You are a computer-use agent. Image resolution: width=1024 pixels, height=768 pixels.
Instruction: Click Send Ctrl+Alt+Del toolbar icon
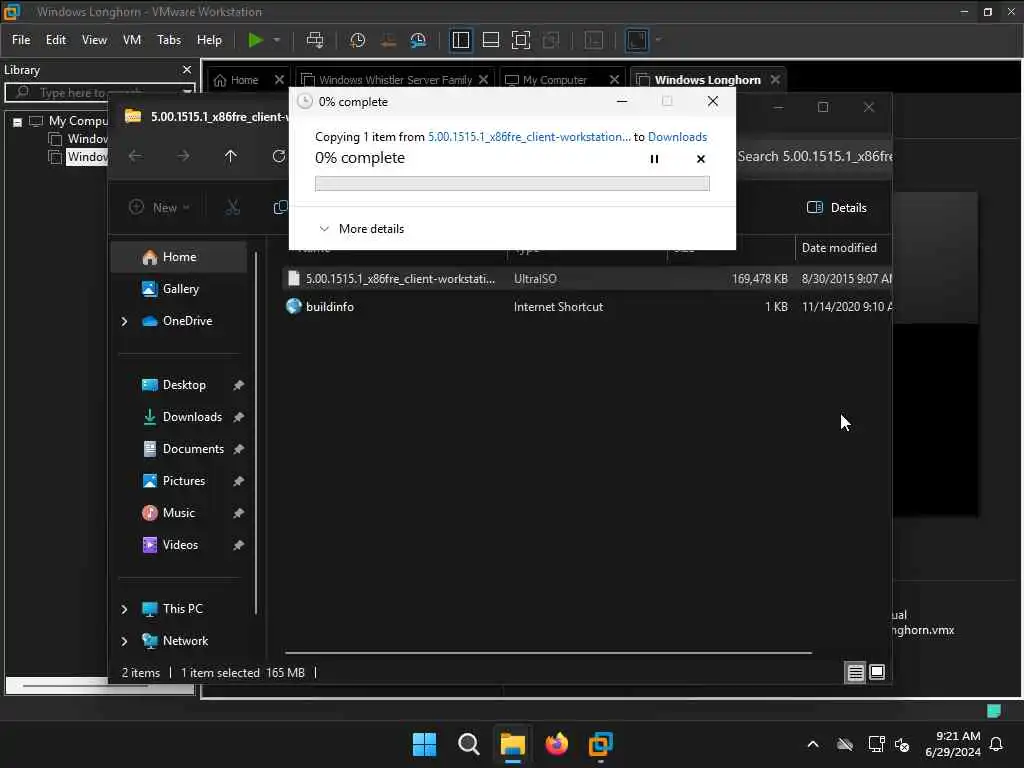pyautogui.click(x=315, y=40)
